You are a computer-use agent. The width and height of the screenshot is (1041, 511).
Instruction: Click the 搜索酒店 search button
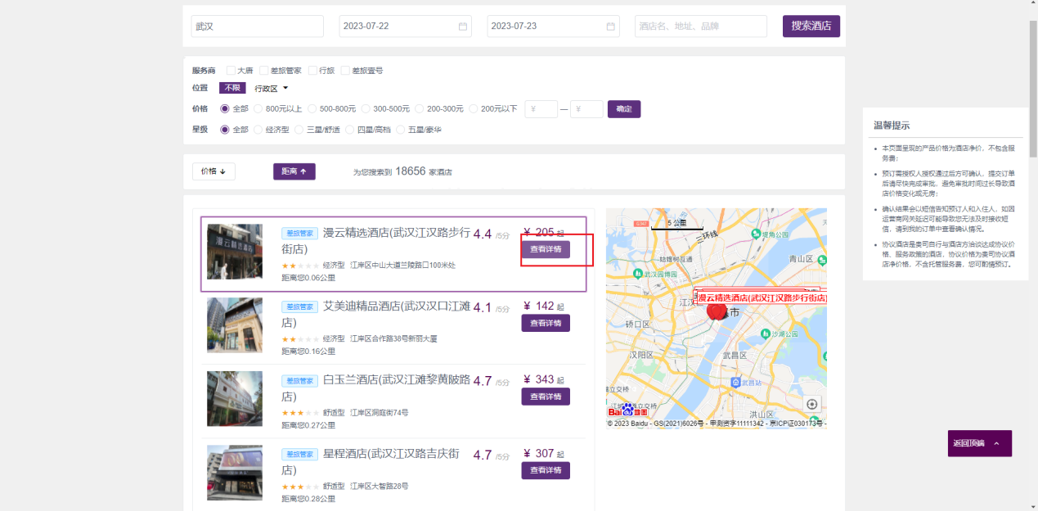(810, 26)
